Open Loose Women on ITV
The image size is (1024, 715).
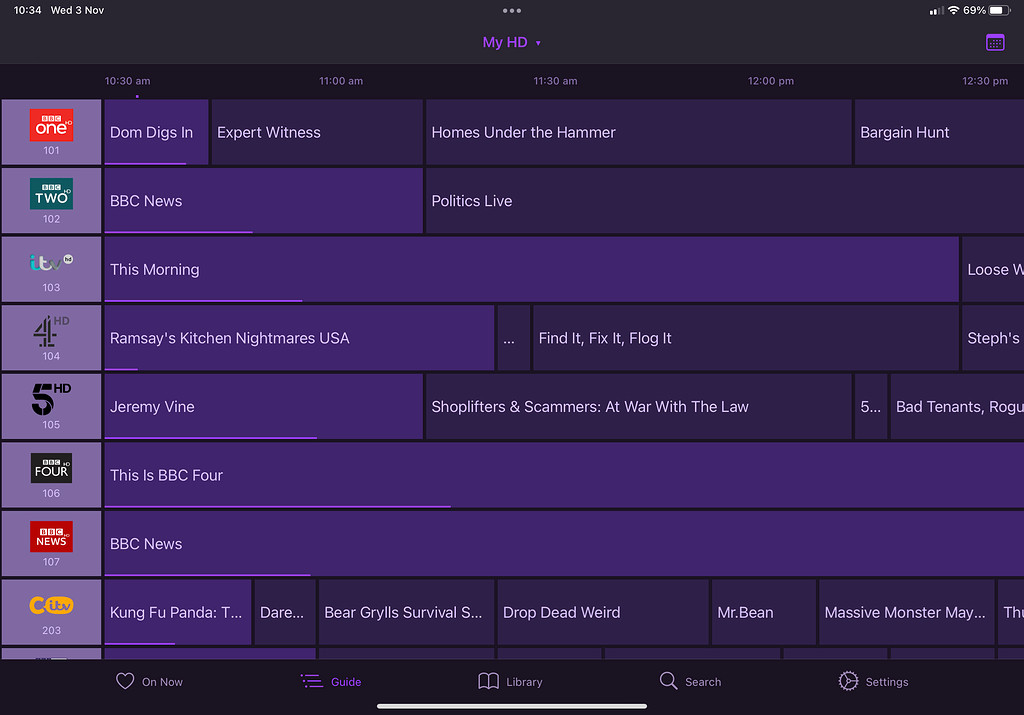(993, 269)
